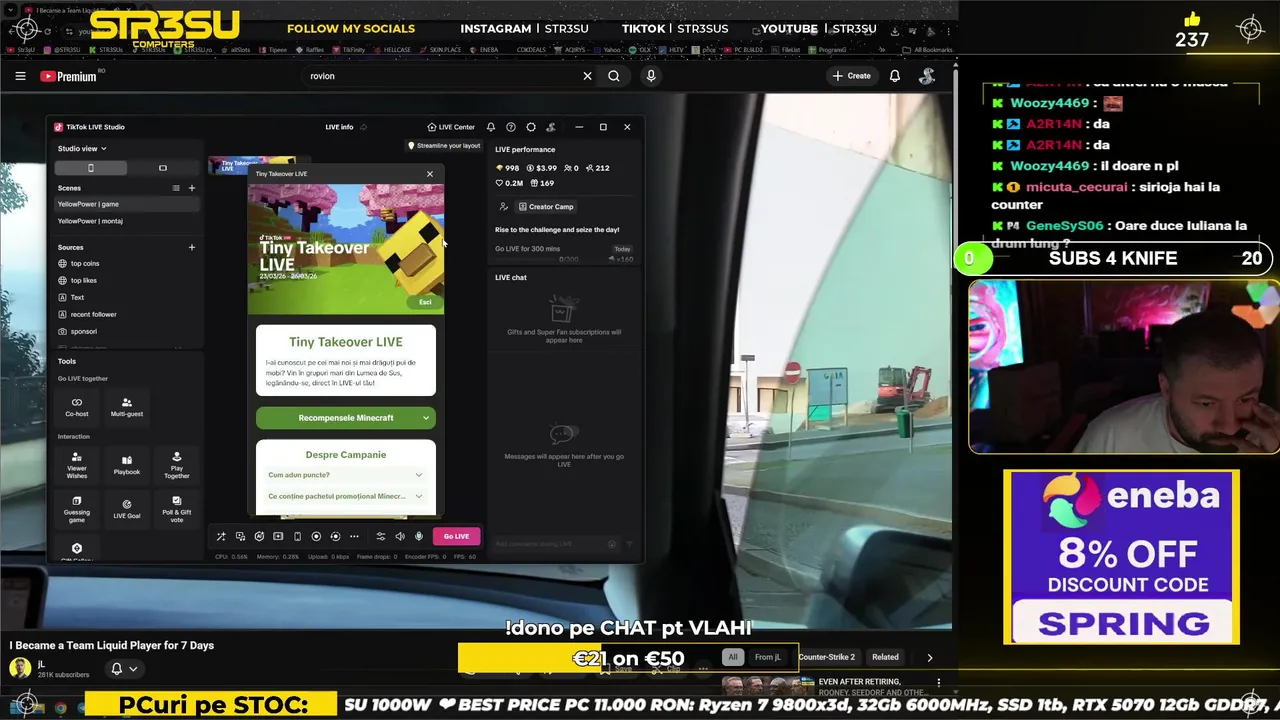Screen dimensions: 1280x720
Task: Click the YouTube search field
Action: tap(440, 76)
